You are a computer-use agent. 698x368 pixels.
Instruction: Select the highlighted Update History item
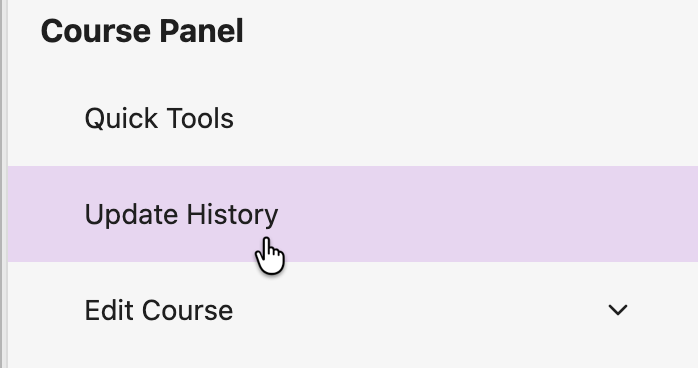(x=353, y=214)
